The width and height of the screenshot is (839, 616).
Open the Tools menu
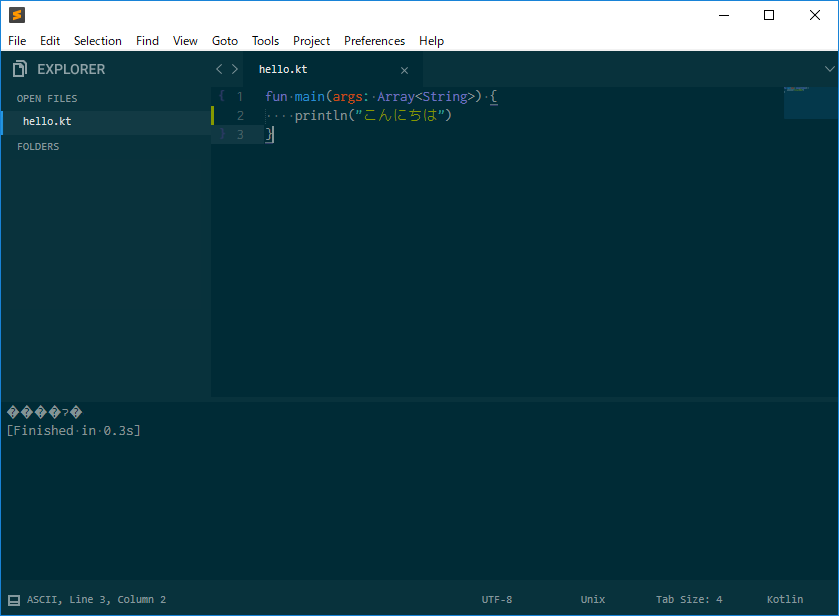(x=265, y=41)
